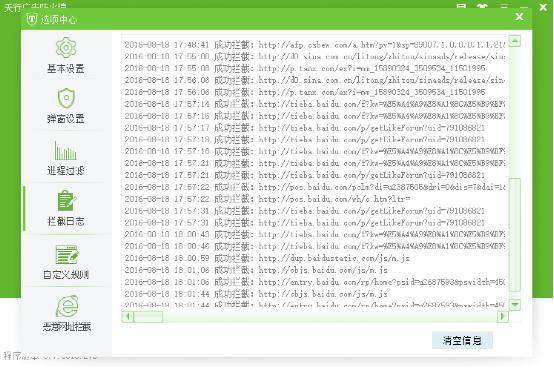Select the 17:57:22 pos.baidu.com/wh/o.htm entry

[x=267, y=199]
